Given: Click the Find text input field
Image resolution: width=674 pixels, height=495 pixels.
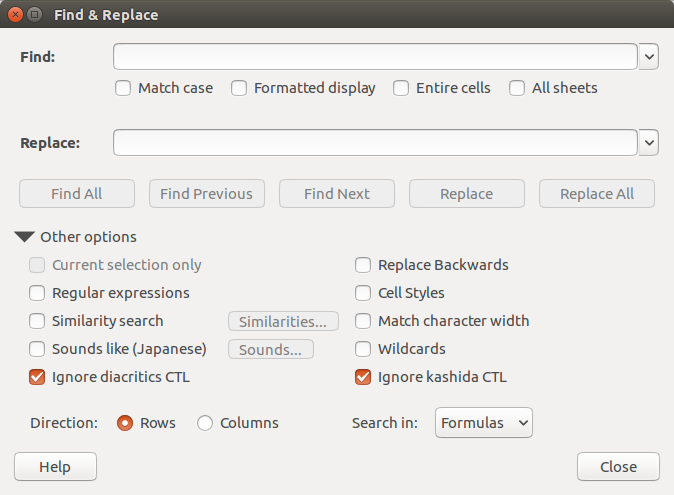Looking at the screenshot, I should pyautogui.click(x=375, y=57).
